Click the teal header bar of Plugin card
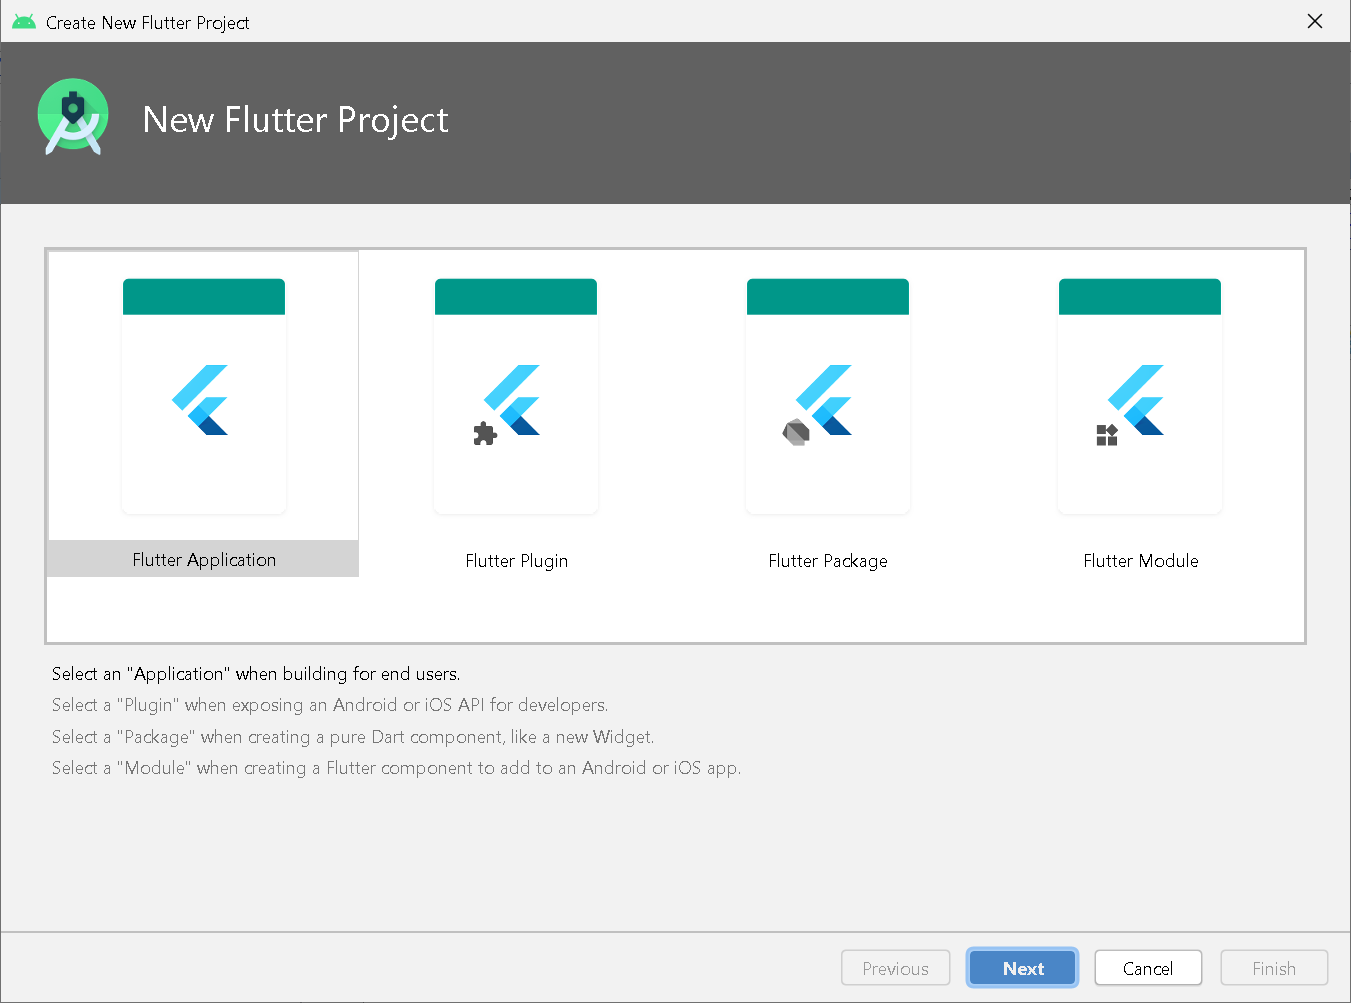1351x1003 pixels. pyautogui.click(x=516, y=297)
